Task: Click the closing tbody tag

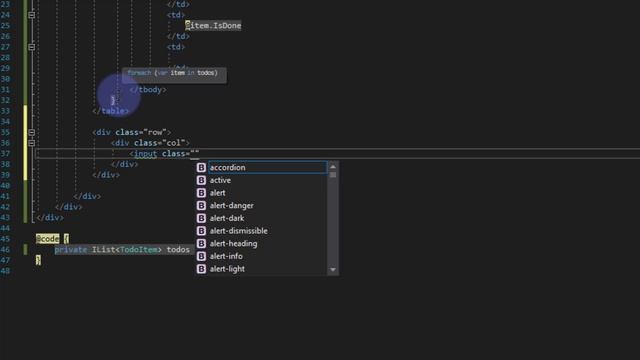Action: (148, 90)
